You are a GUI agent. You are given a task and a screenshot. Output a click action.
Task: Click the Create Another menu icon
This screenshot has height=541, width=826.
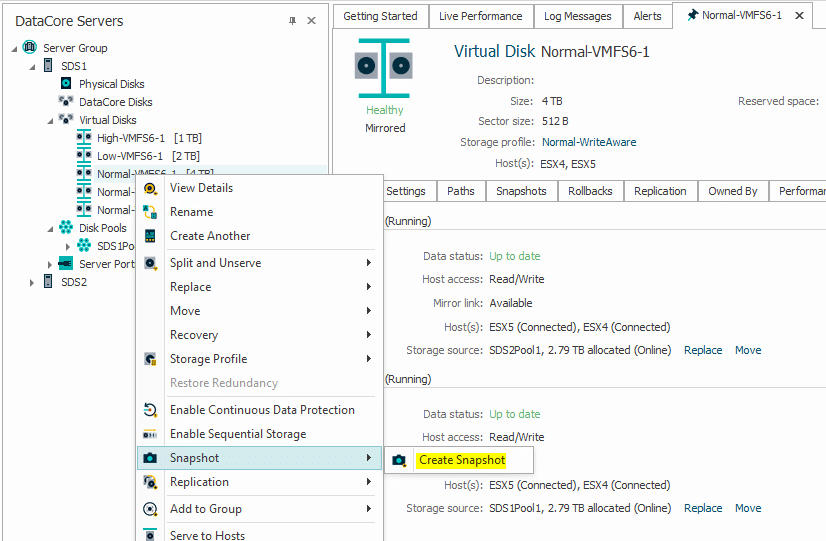pyautogui.click(x=150, y=235)
